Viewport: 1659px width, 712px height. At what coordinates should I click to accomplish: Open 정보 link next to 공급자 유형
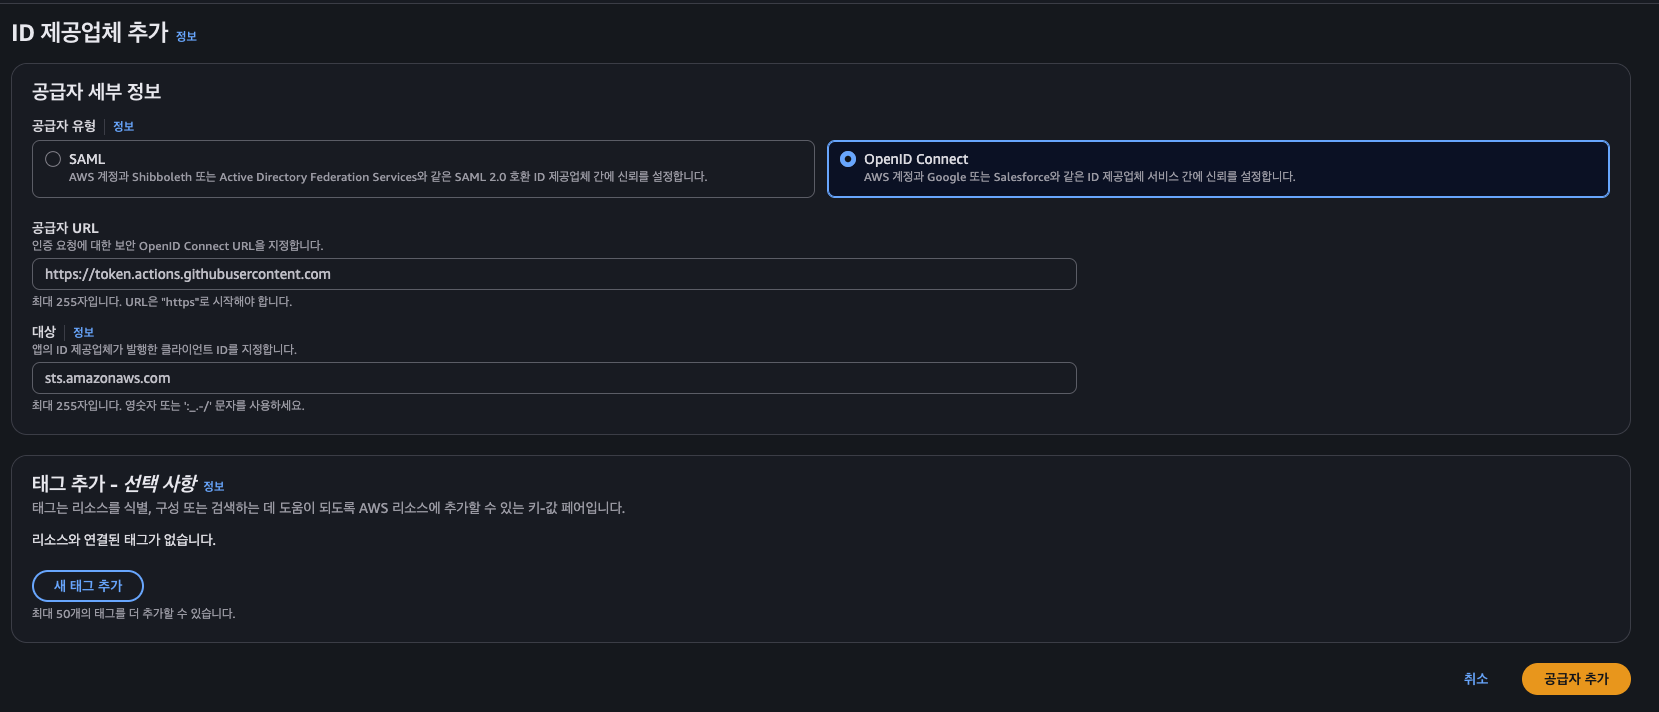pyautogui.click(x=123, y=126)
